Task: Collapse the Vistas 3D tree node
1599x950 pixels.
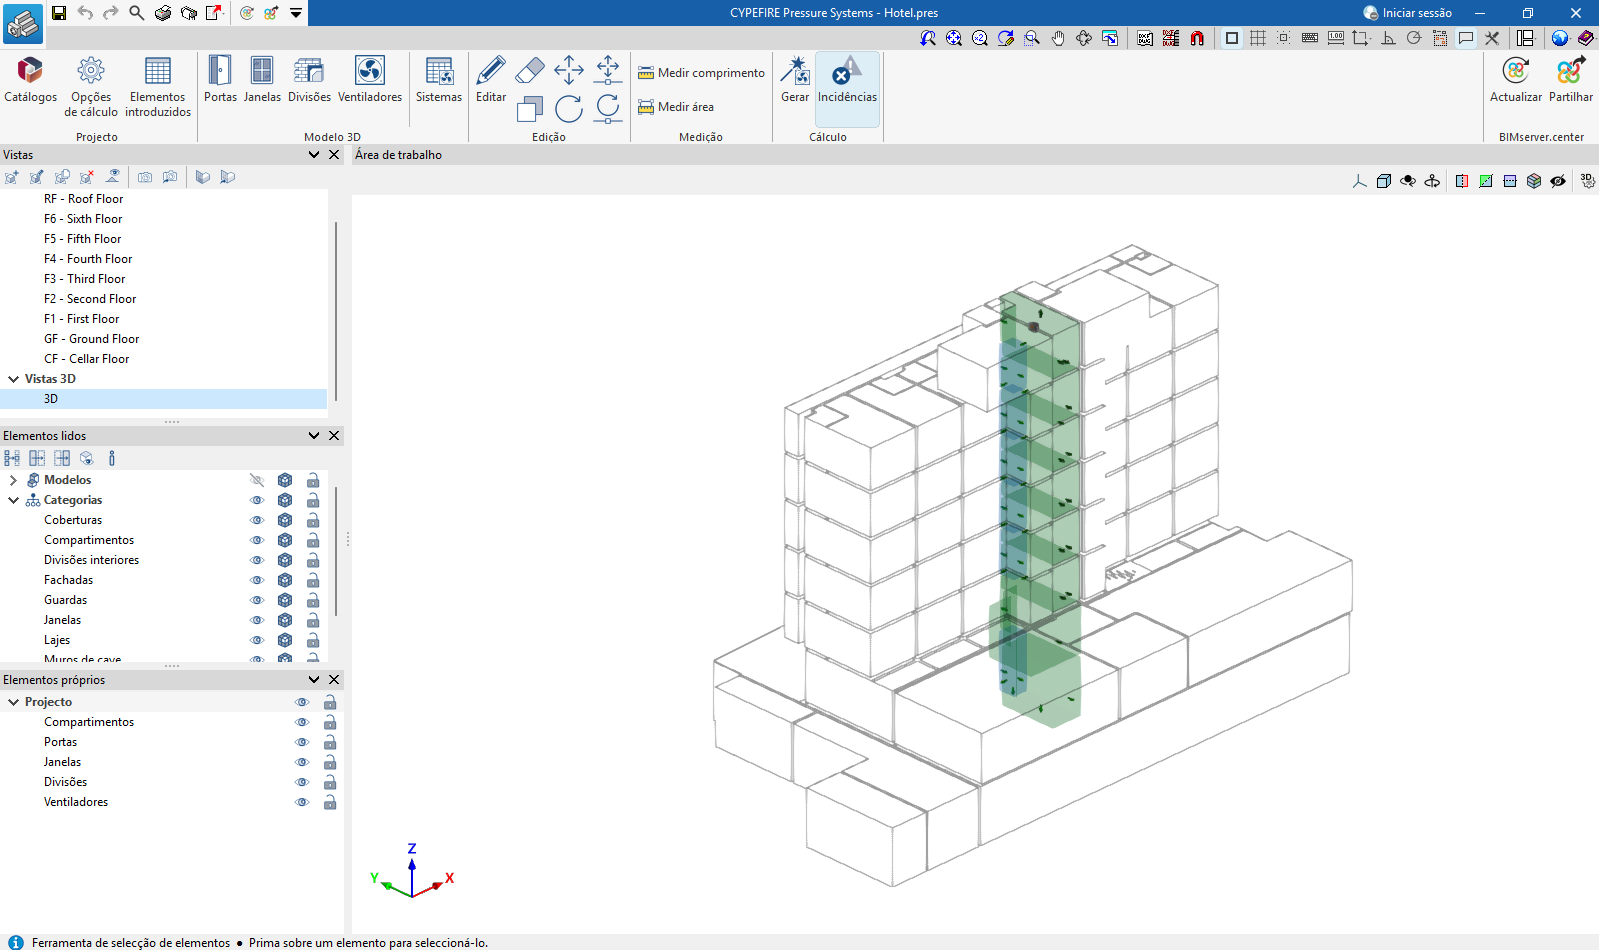Action: point(13,379)
